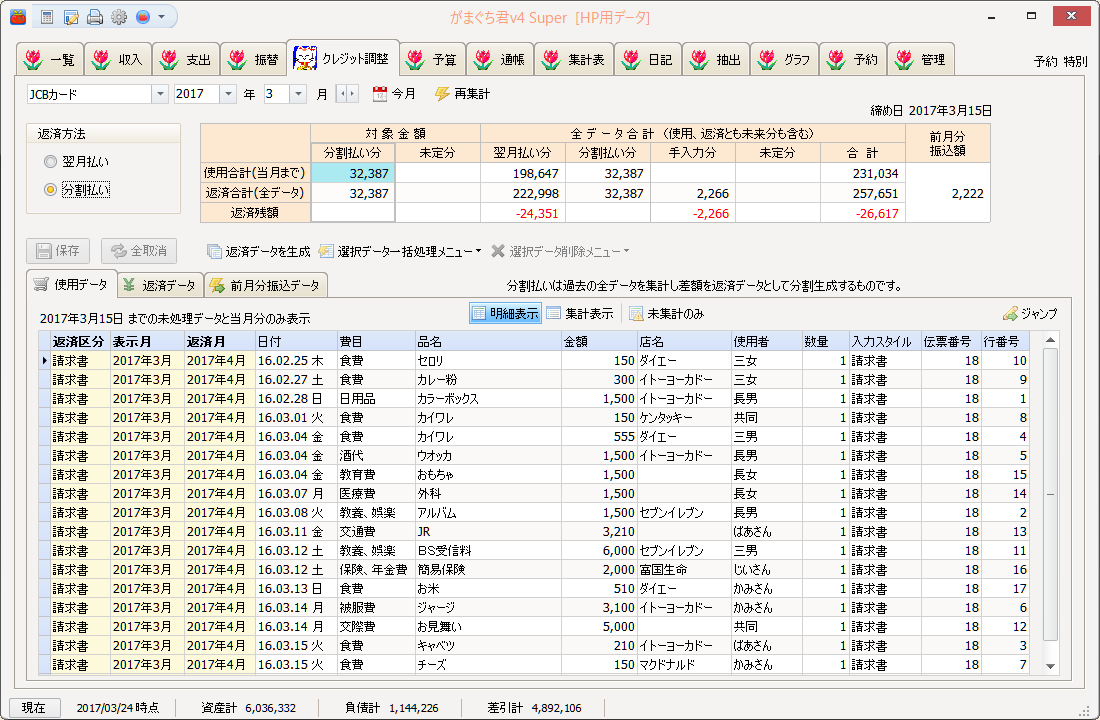Click the red purse application icon
The width and height of the screenshot is (1100, 720).
point(18,17)
